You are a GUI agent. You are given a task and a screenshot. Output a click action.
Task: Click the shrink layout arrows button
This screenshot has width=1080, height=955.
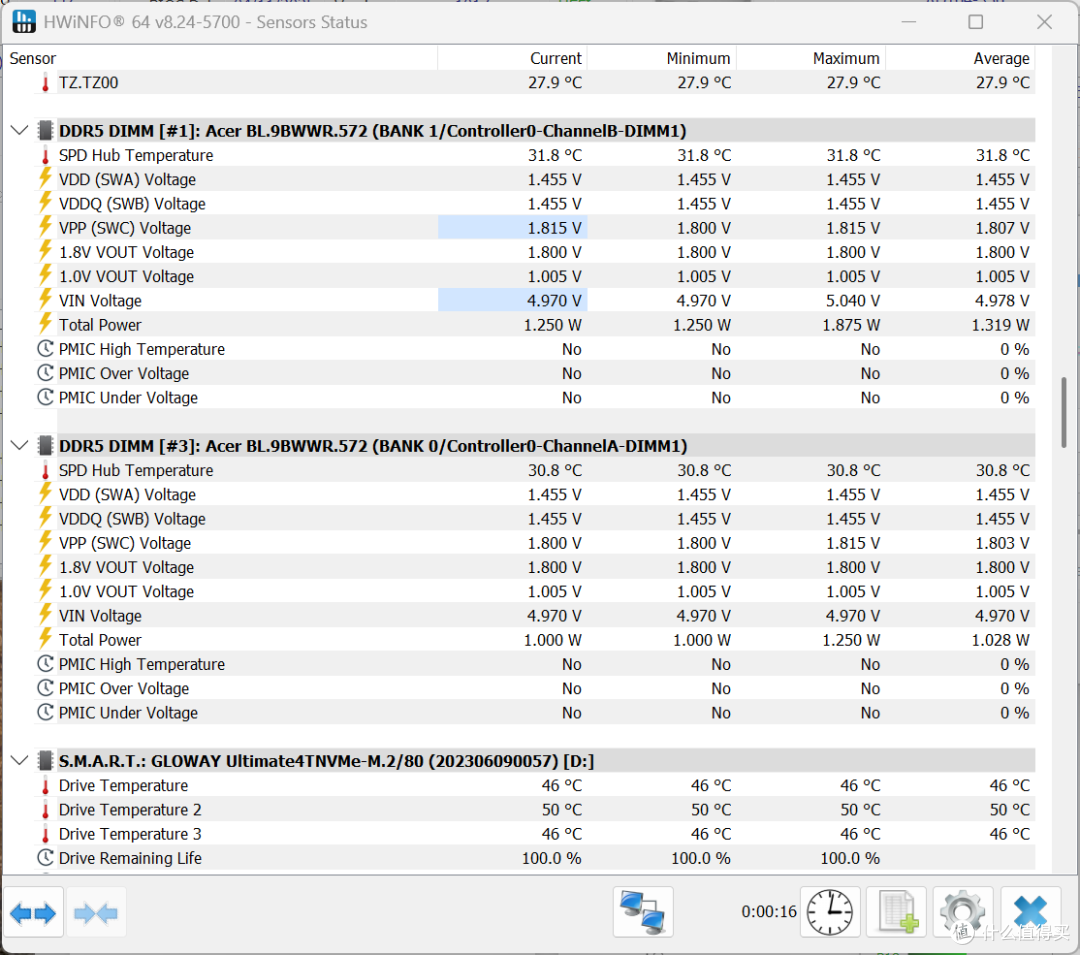pyautogui.click(x=96, y=913)
